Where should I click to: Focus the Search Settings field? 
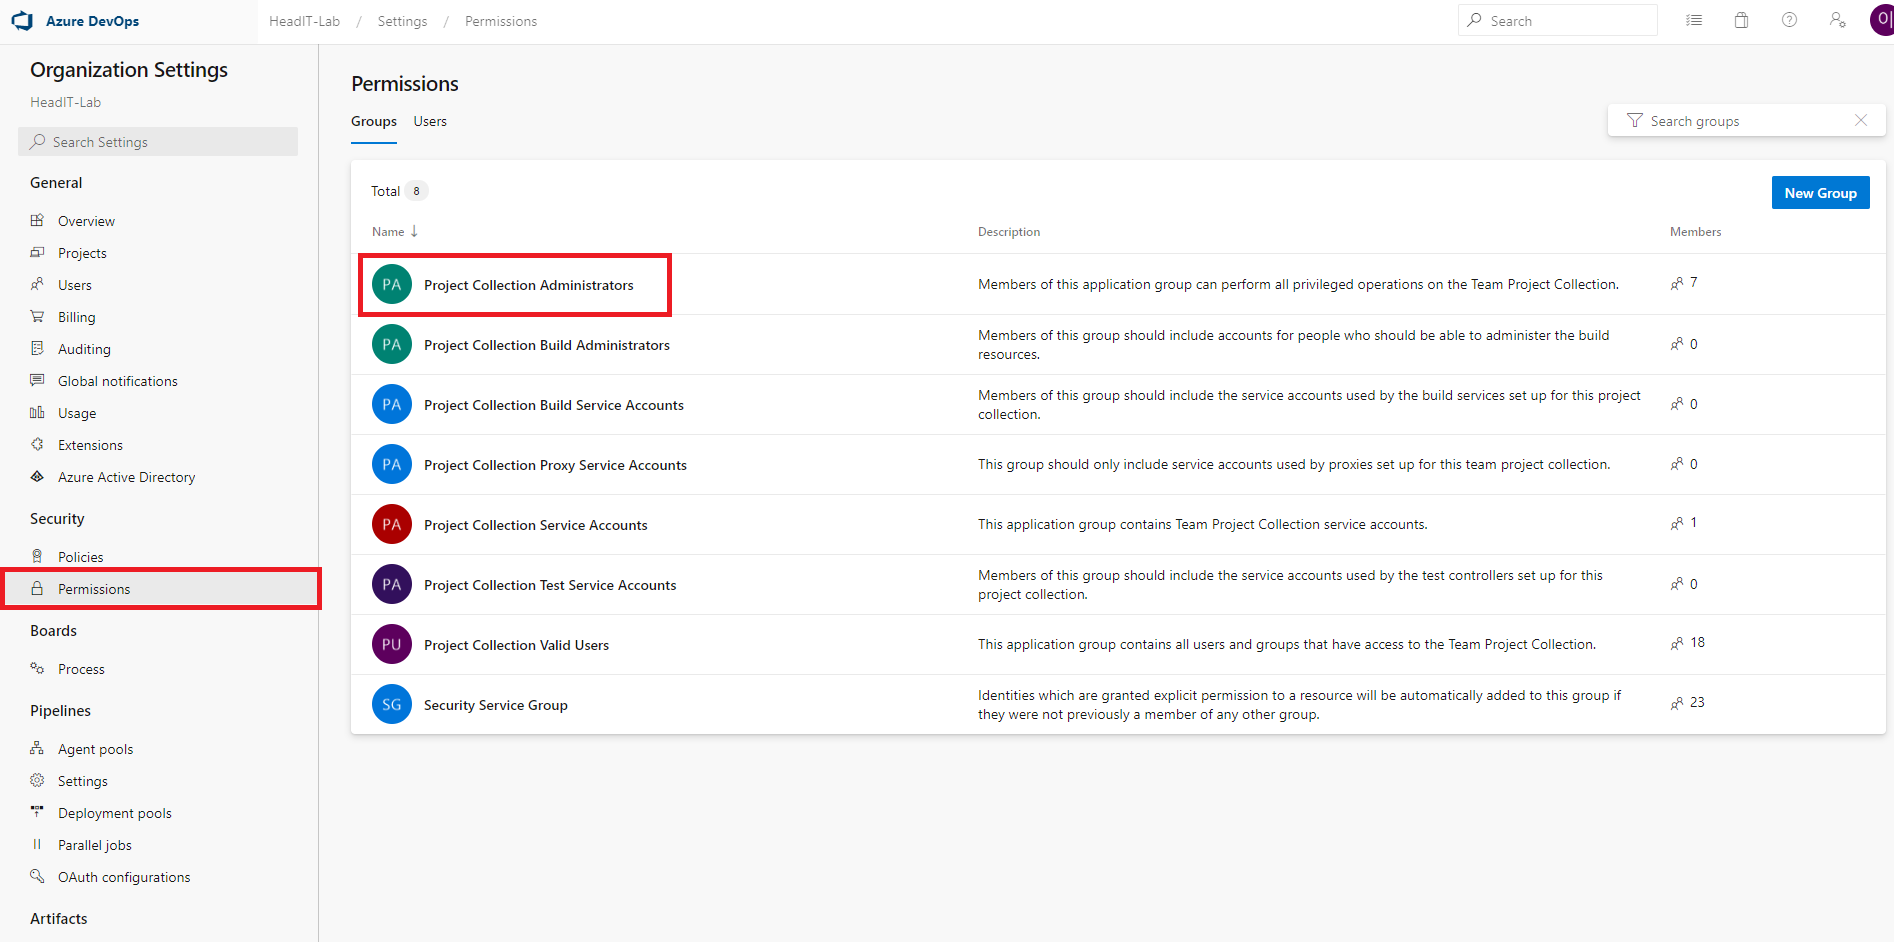point(158,141)
